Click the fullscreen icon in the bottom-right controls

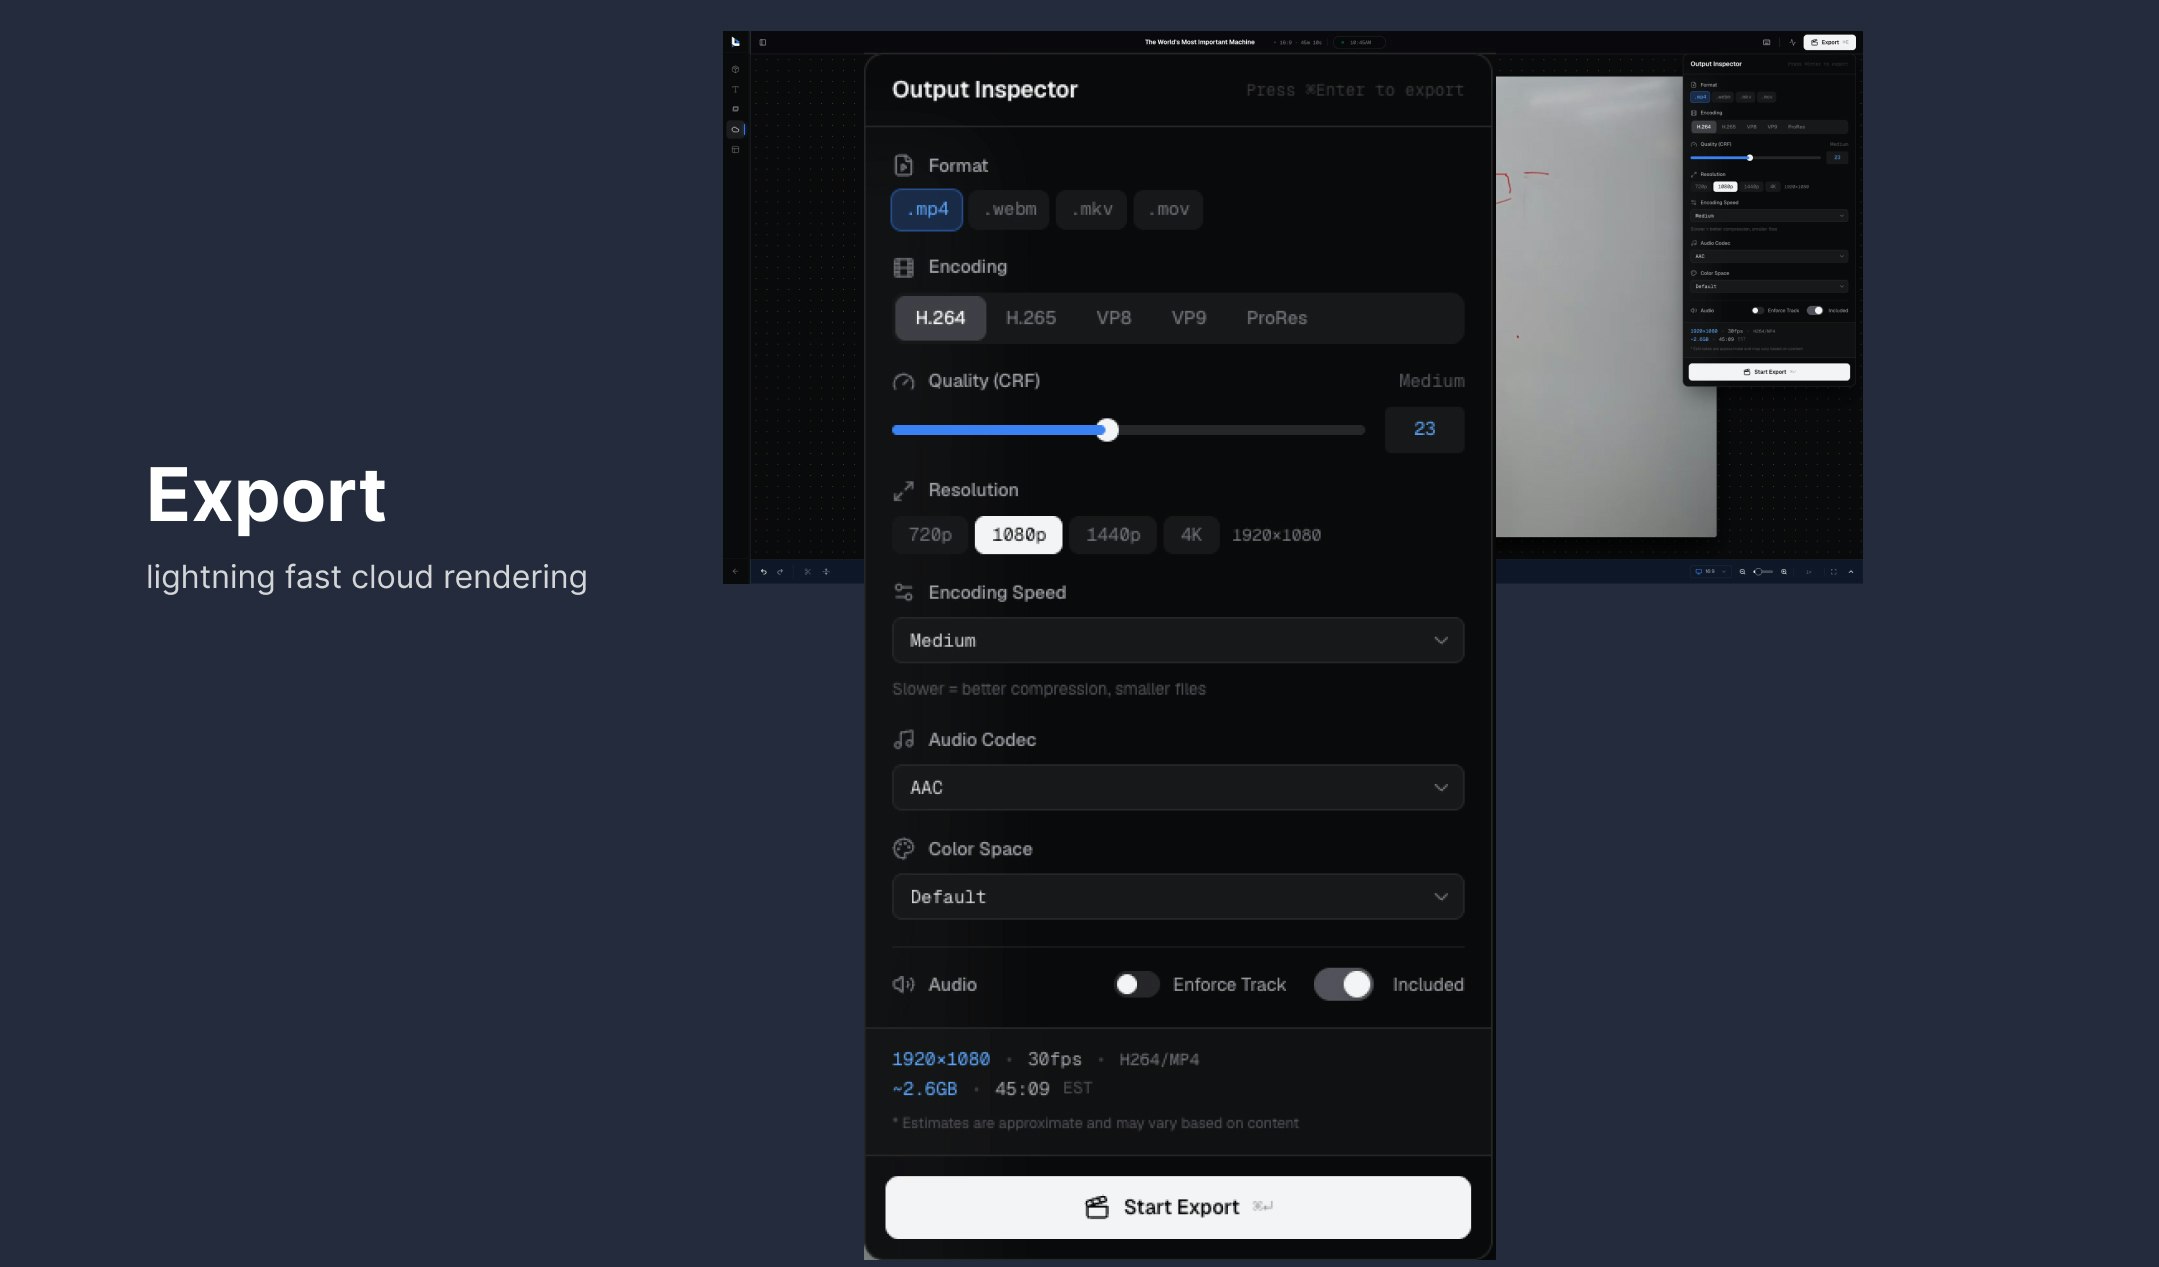pos(1834,572)
